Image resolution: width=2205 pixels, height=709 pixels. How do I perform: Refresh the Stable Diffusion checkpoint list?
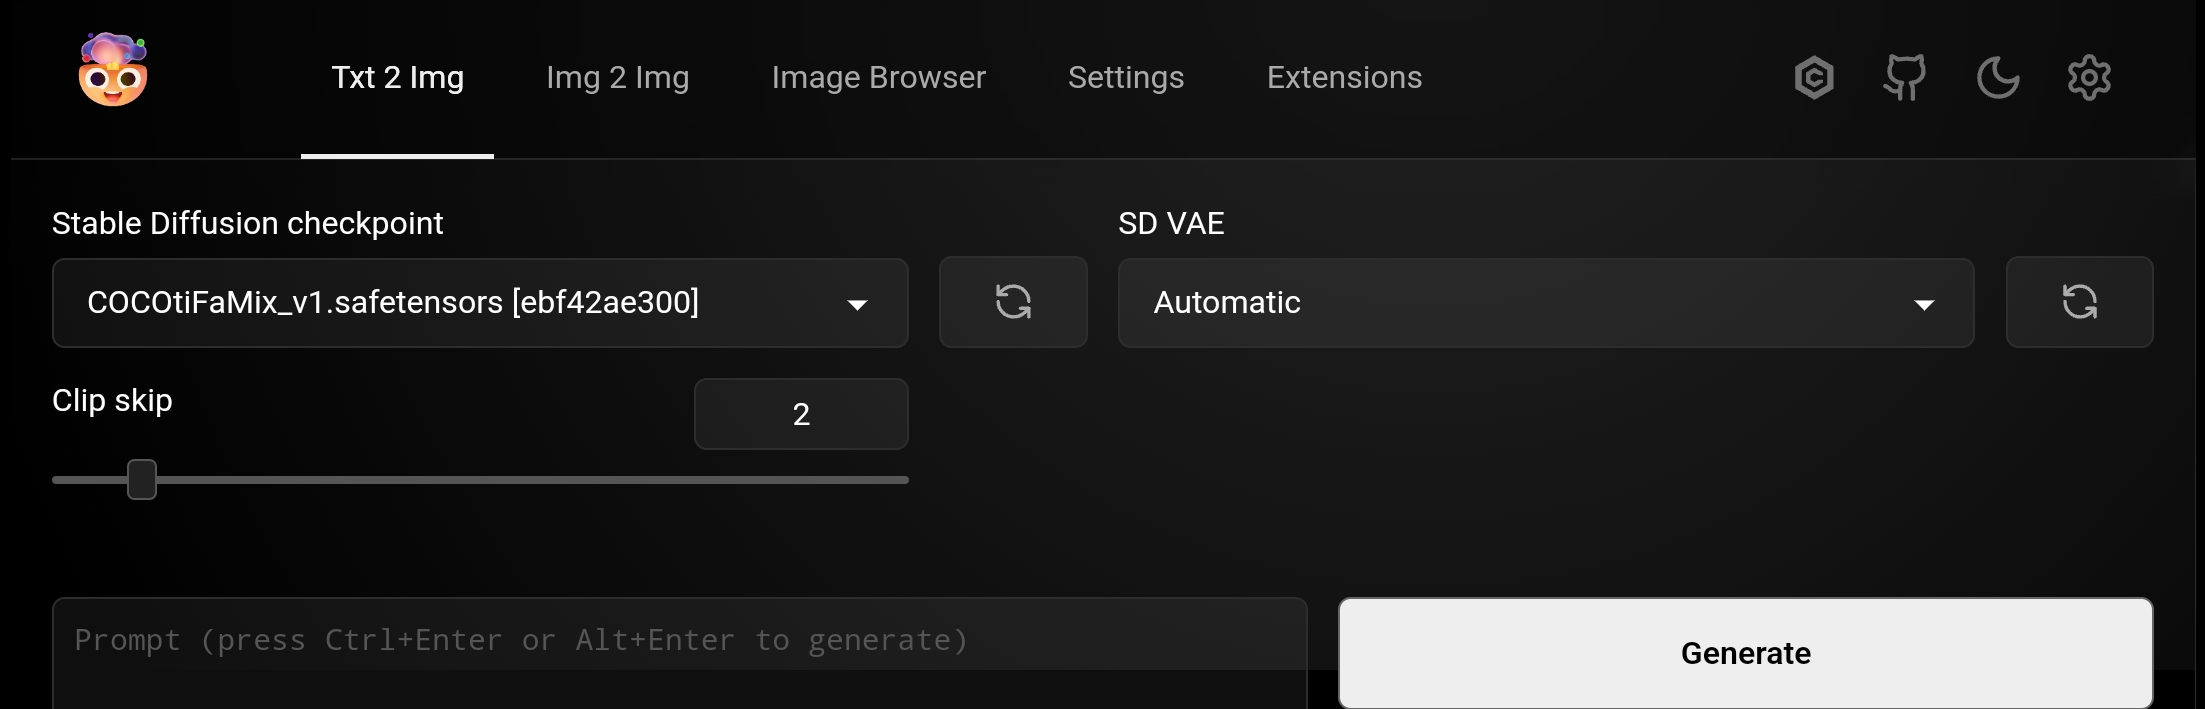pyautogui.click(x=1013, y=302)
